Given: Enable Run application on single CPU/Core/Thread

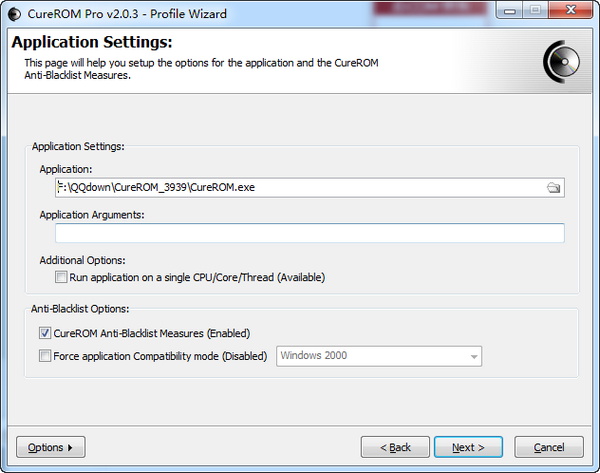Looking at the screenshot, I should (x=61, y=277).
